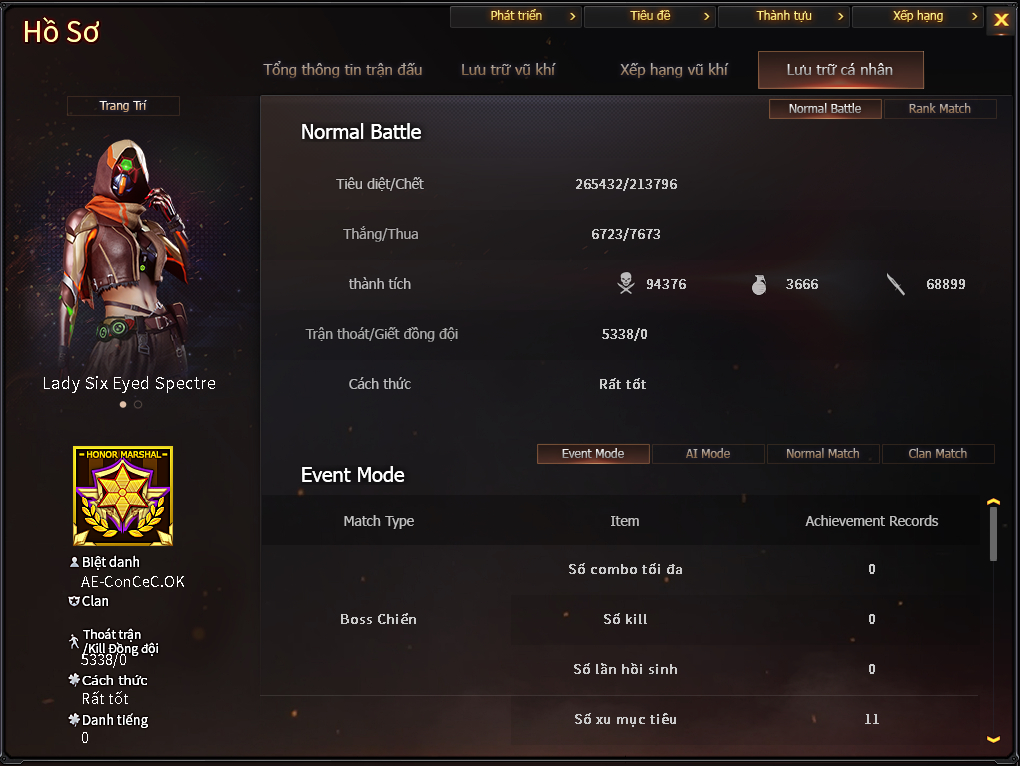
Task: Toggle to Rank Match statistics
Action: coord(939,109)
